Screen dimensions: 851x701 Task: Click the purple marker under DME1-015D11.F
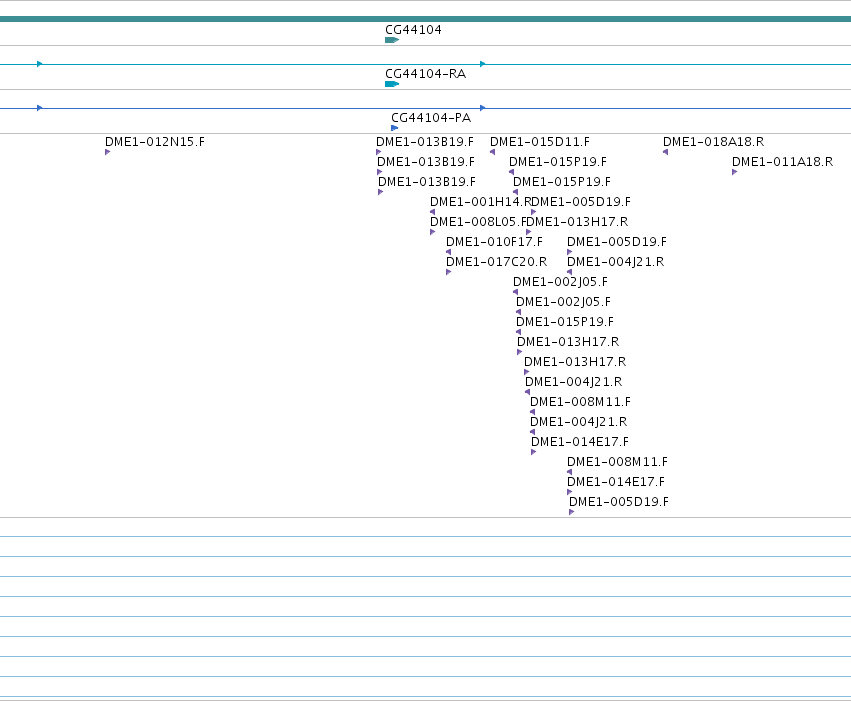(492, 152)
